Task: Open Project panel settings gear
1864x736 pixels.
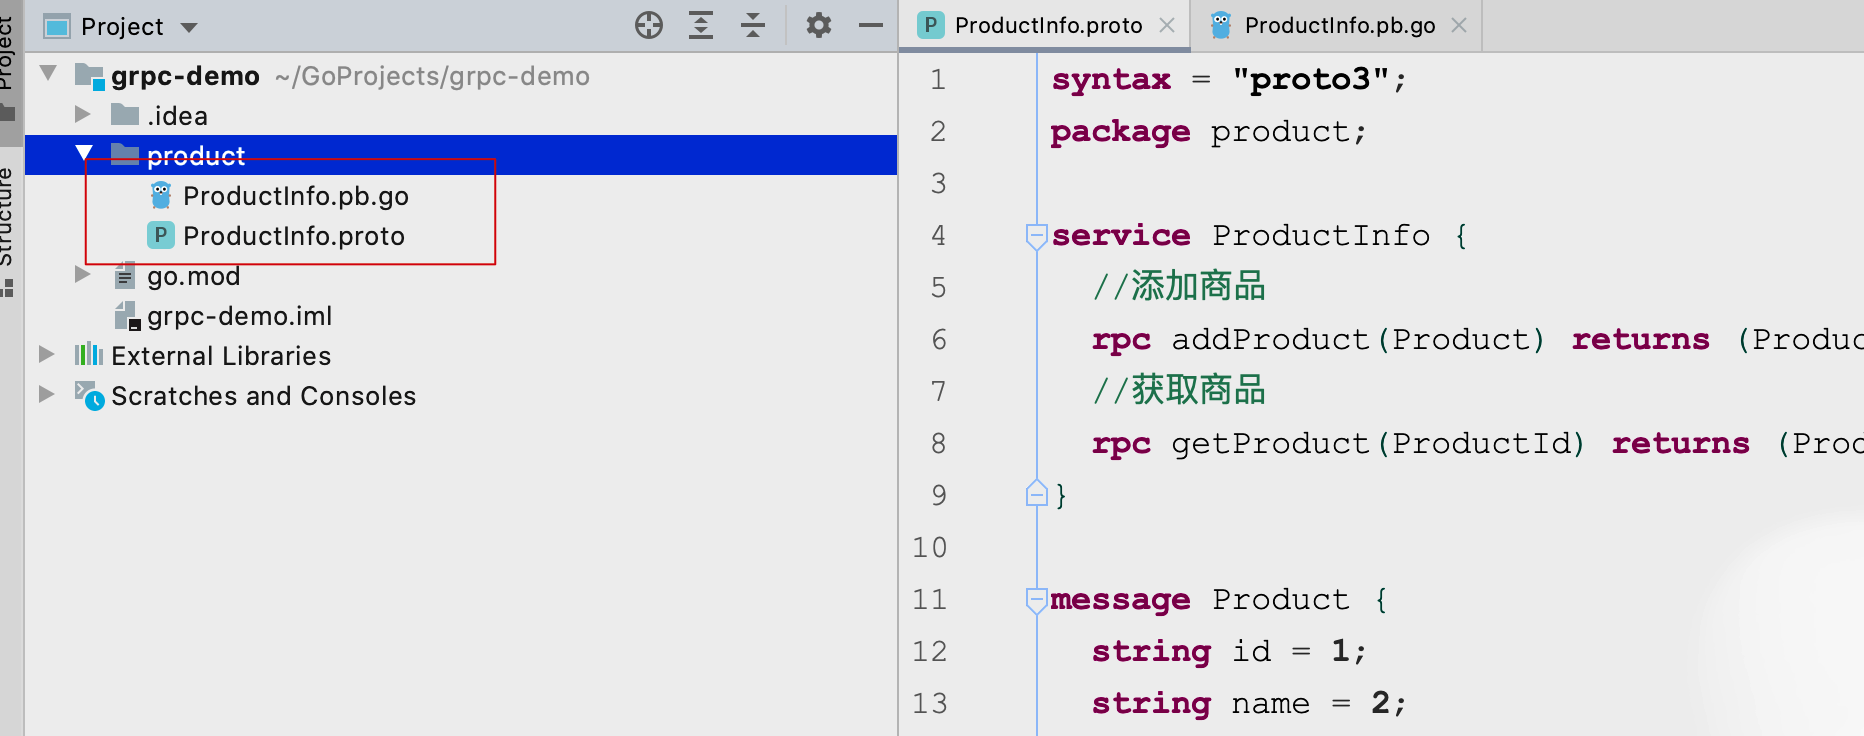Action: tap(819, 25)
